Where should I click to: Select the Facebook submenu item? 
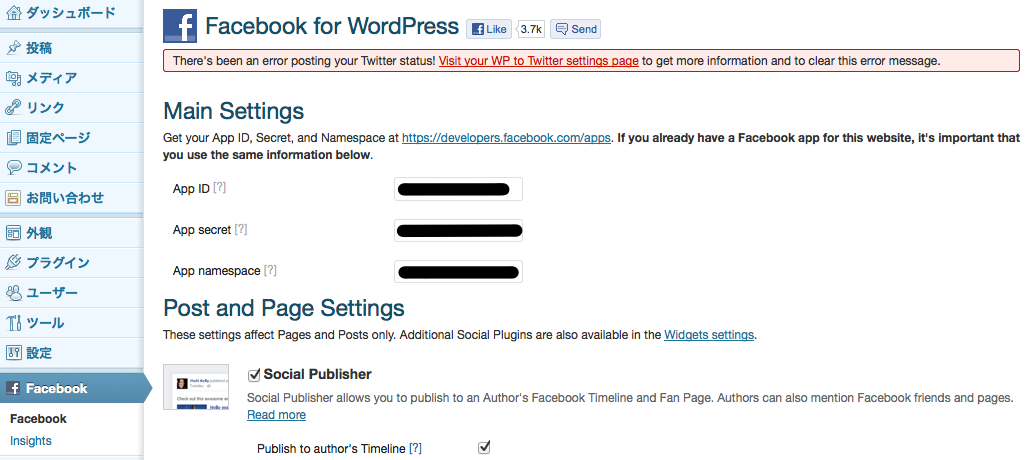click(38, 419)
